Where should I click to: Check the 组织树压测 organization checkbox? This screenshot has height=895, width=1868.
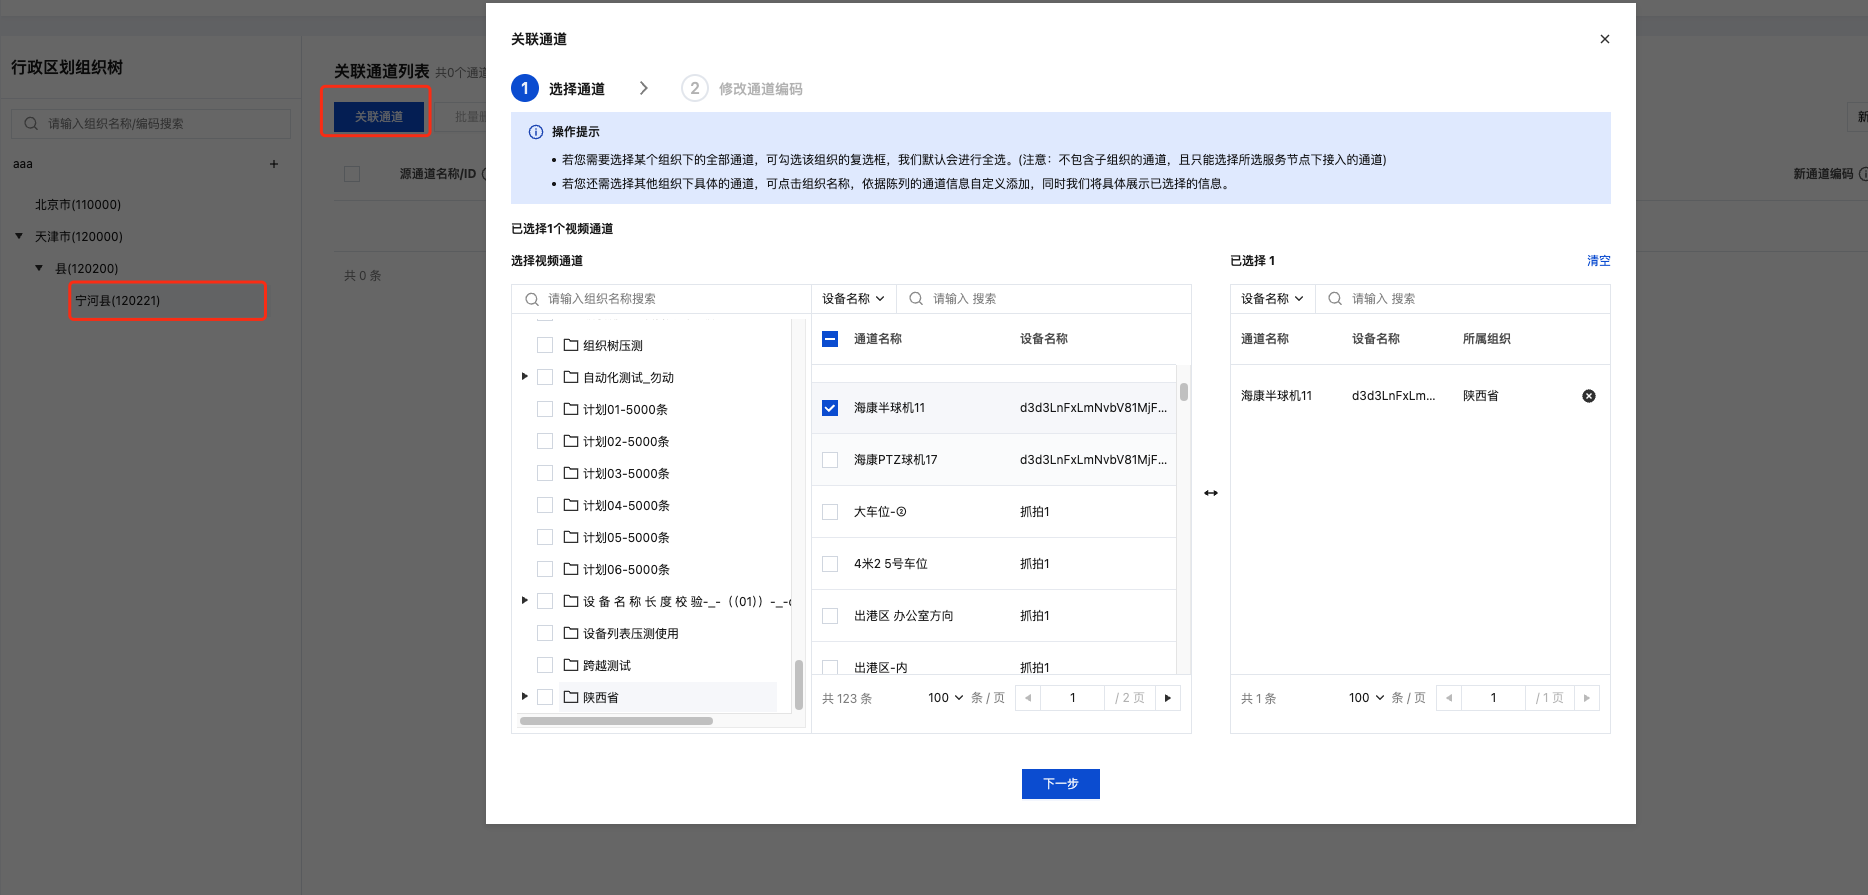545,345
